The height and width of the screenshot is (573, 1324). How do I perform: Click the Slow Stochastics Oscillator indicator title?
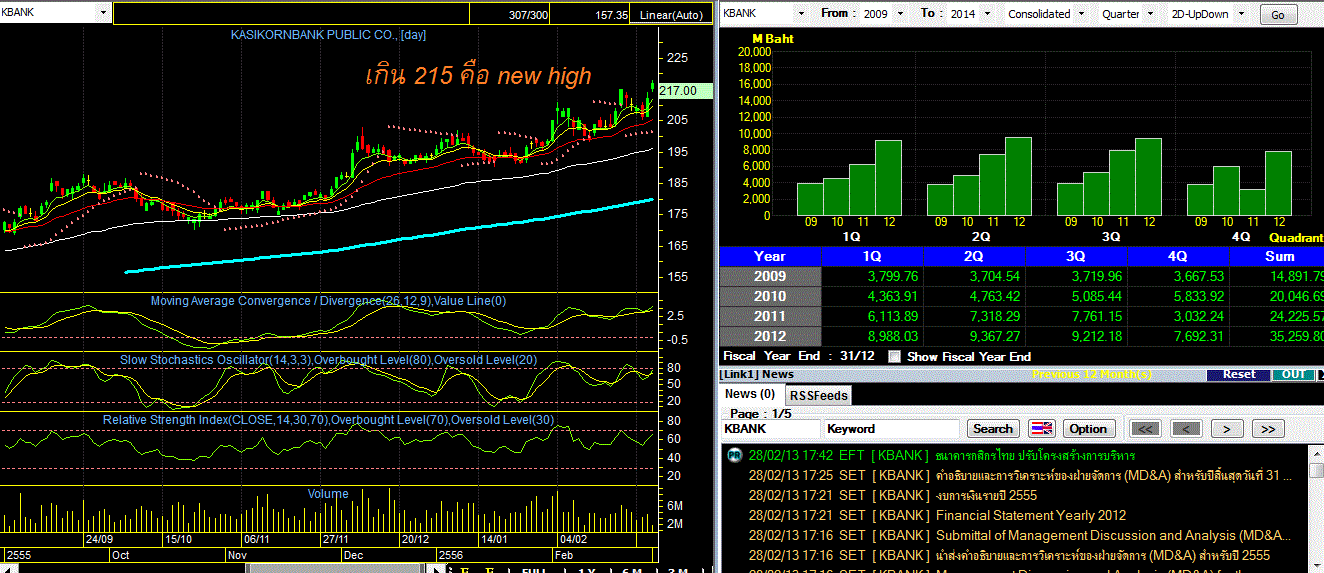pos(328,359)
